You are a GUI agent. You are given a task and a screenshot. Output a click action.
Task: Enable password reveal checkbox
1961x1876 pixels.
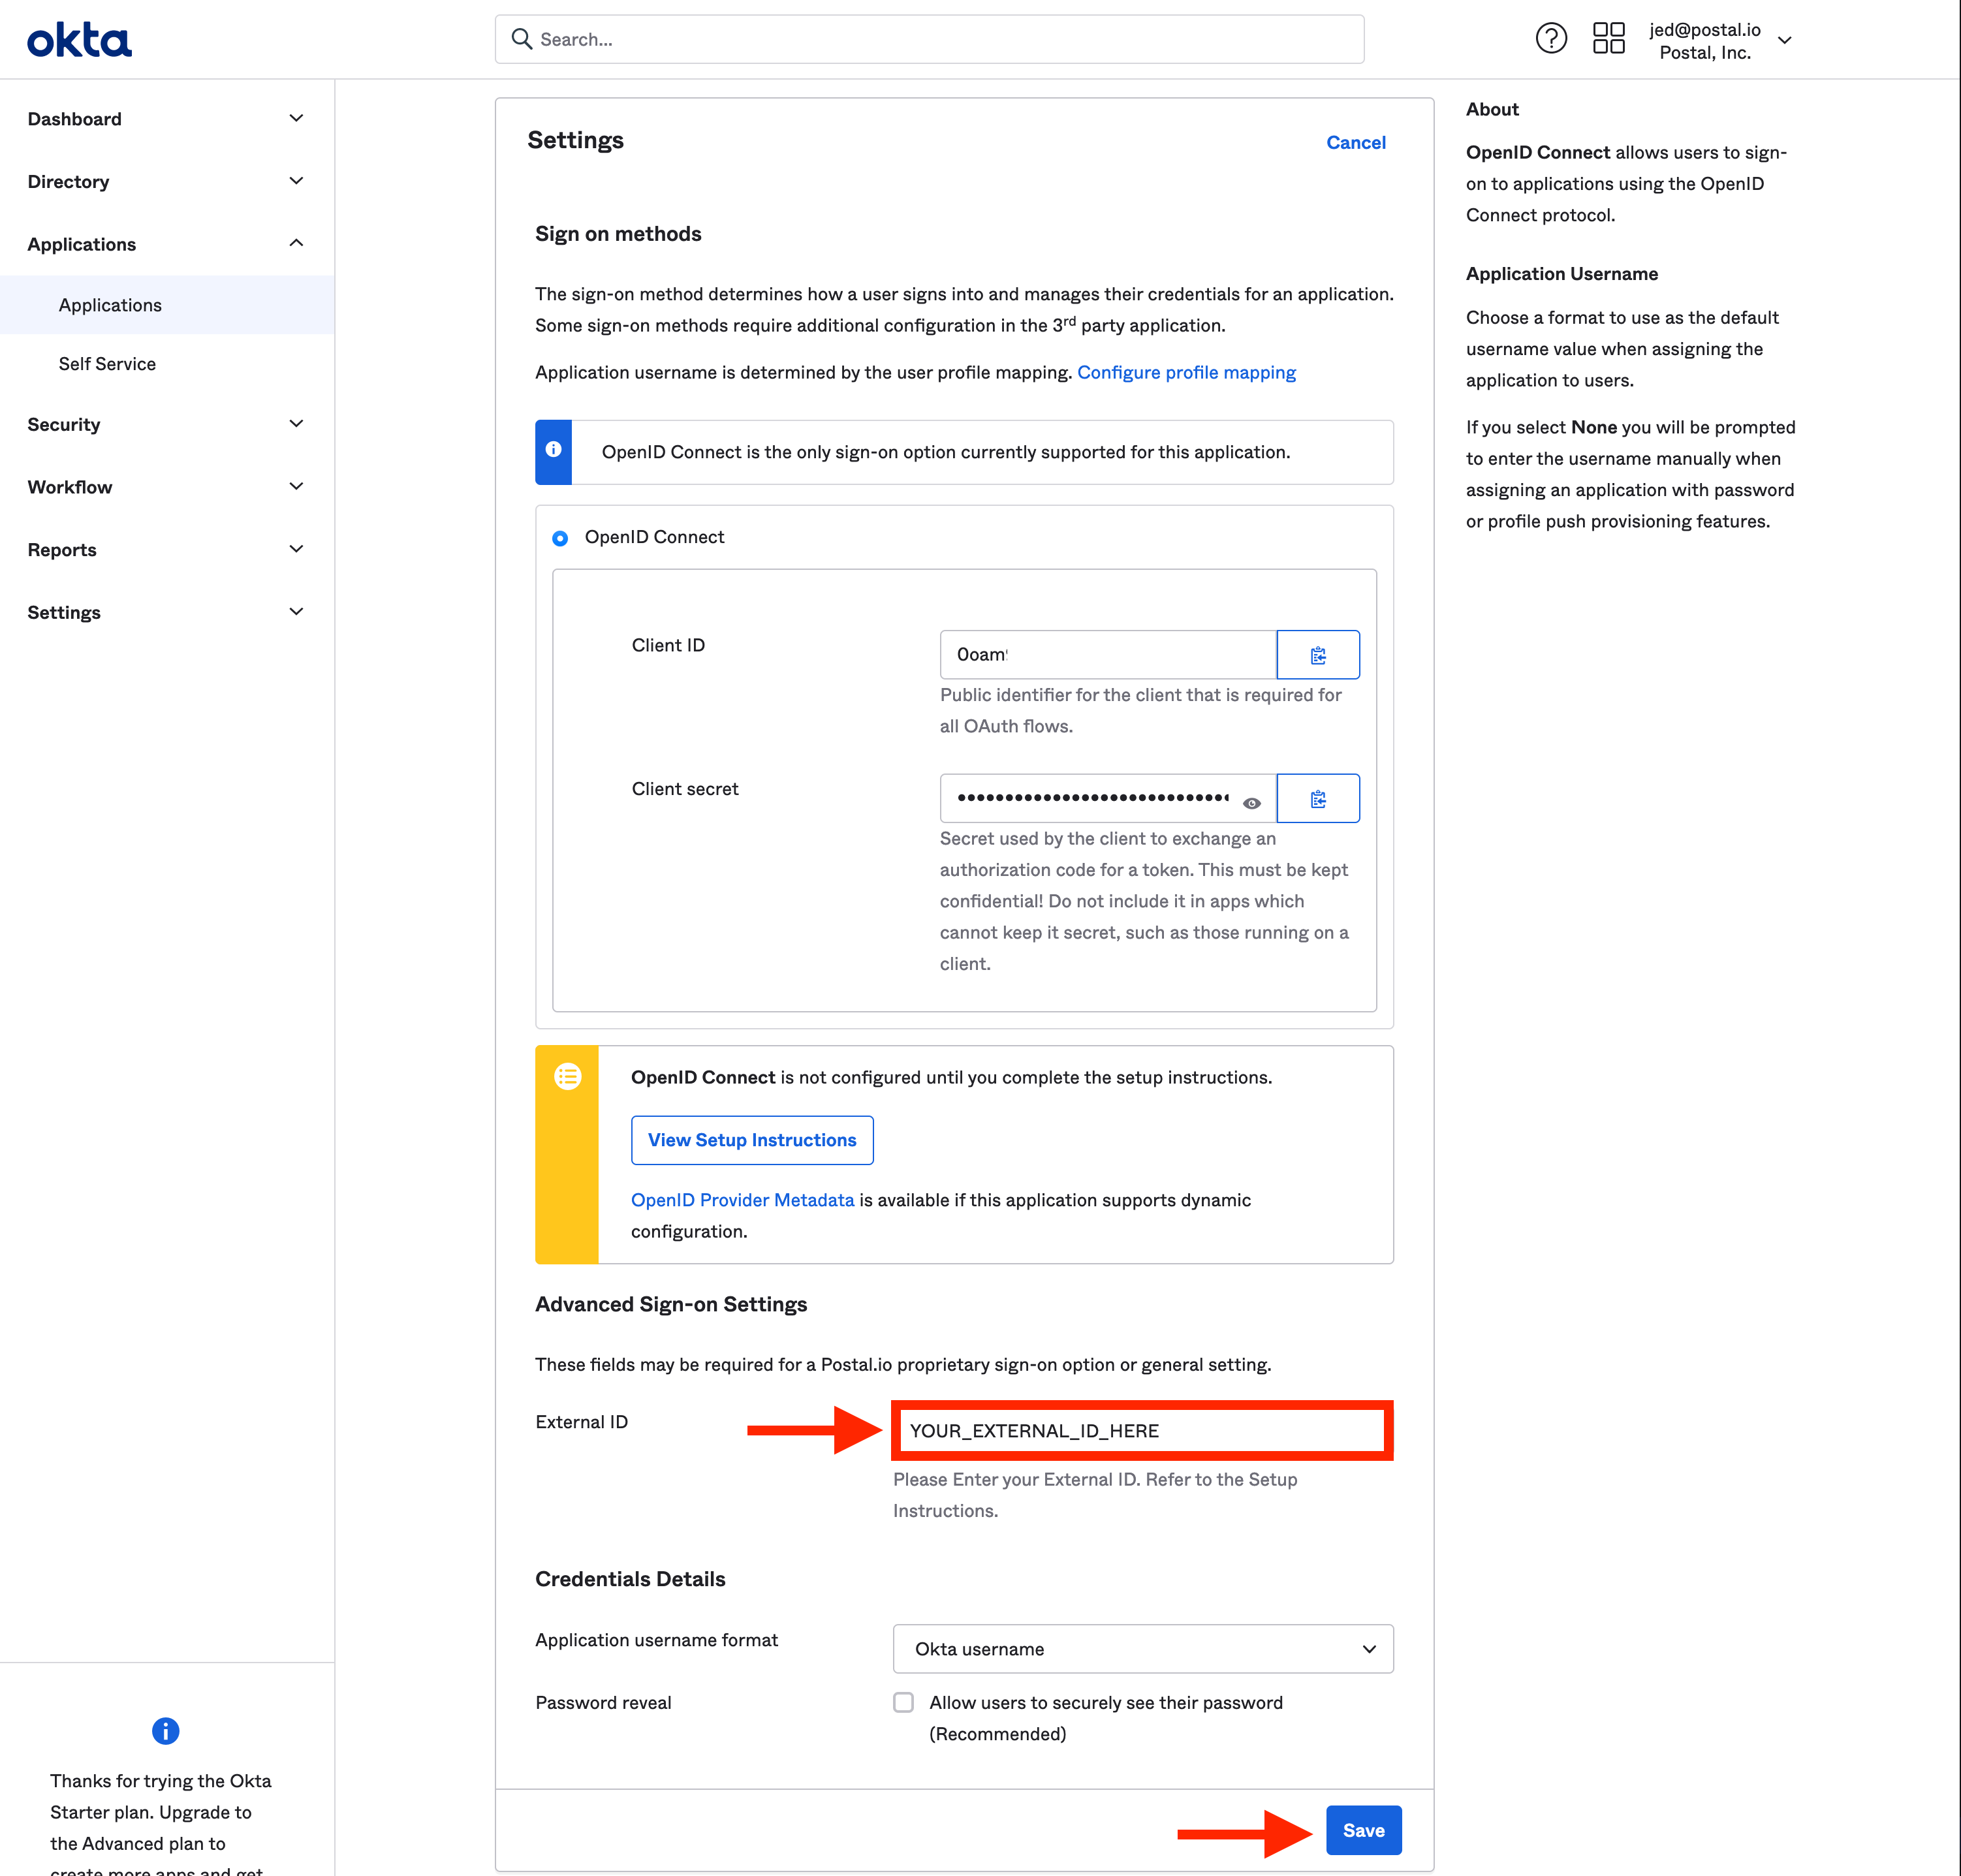[903, 1702]
